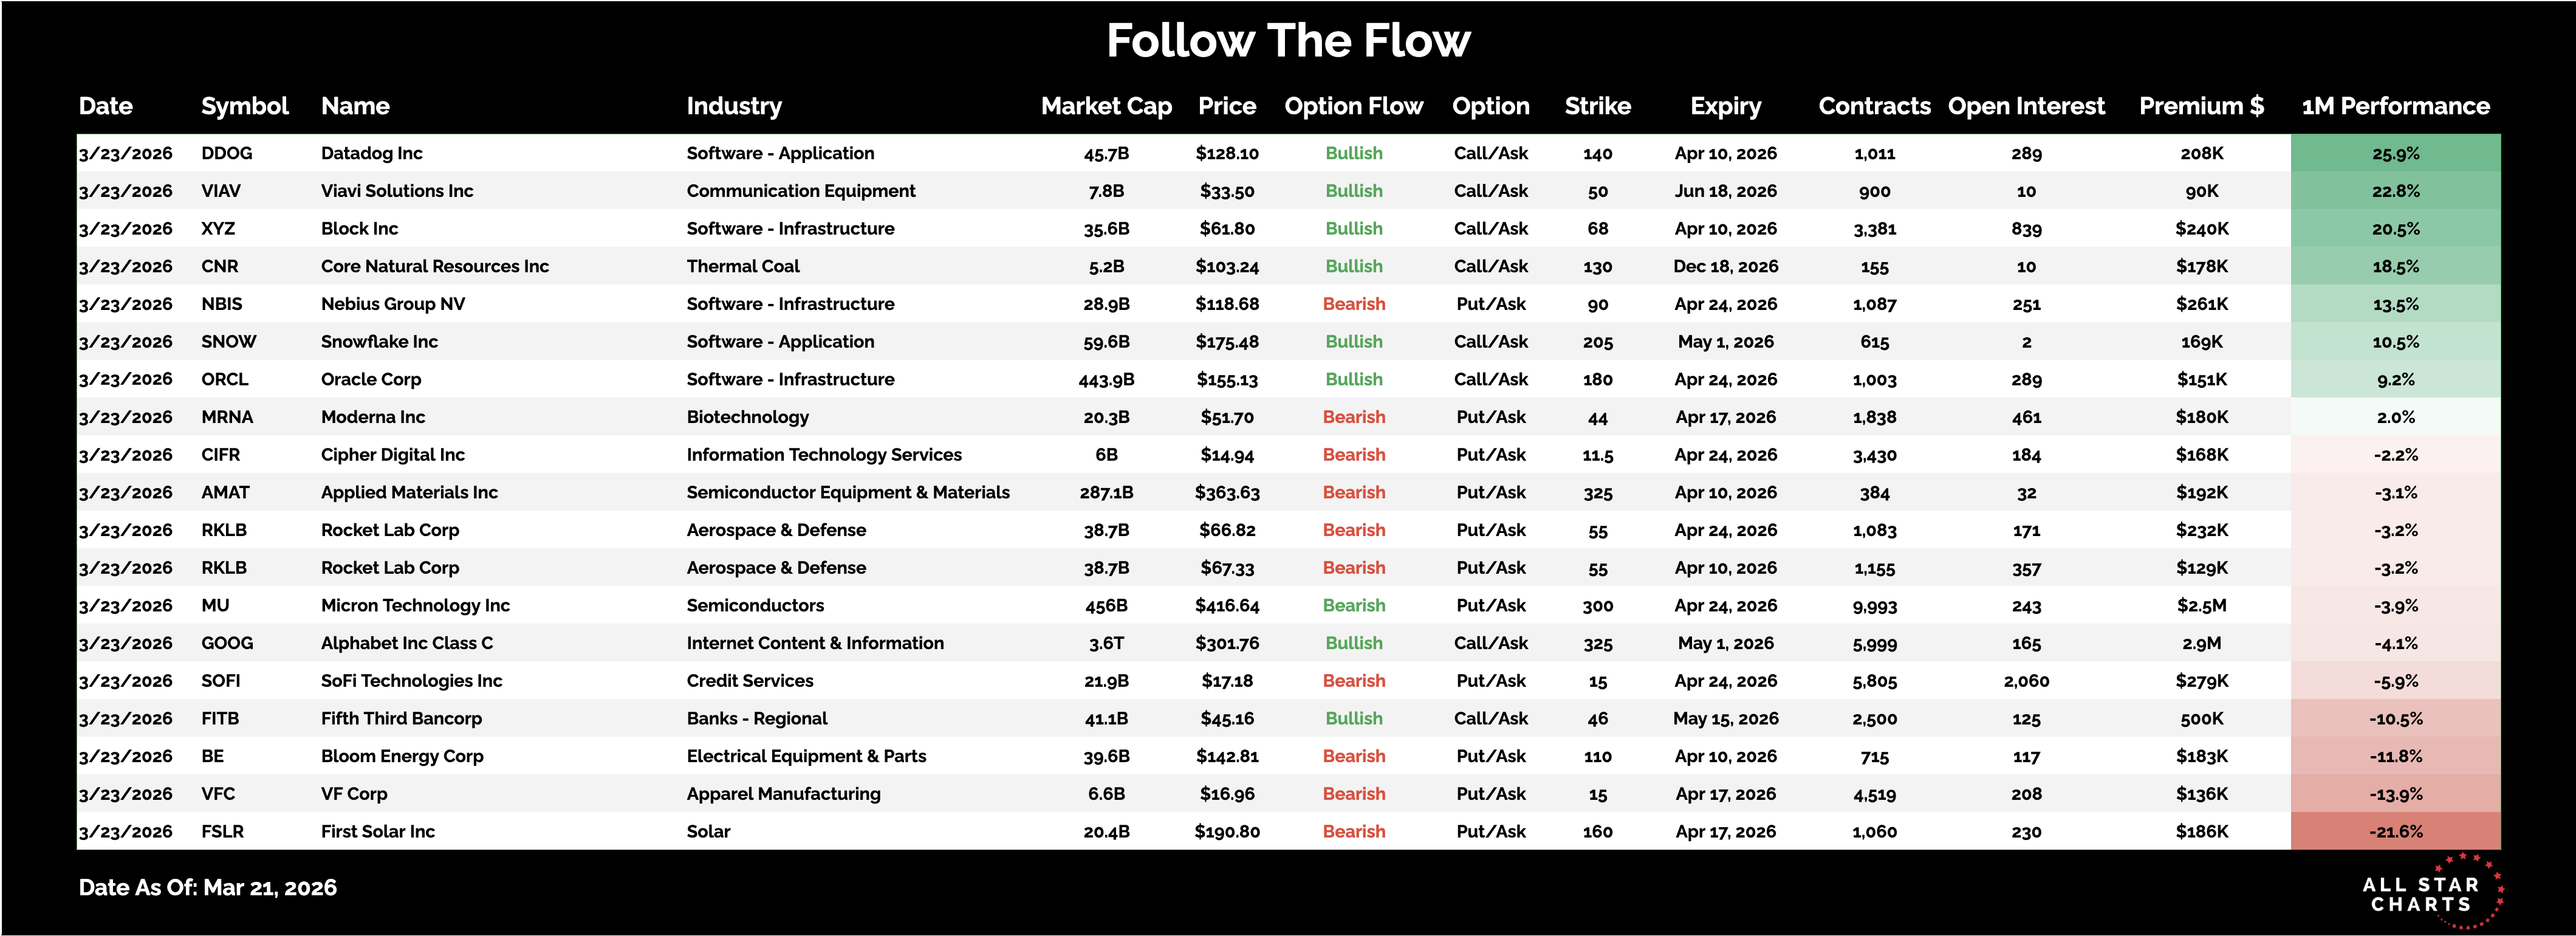The width and height of the screenshot is (2576, 936).
Task: Click the Expiry column header
Action: click(1725, 106)
